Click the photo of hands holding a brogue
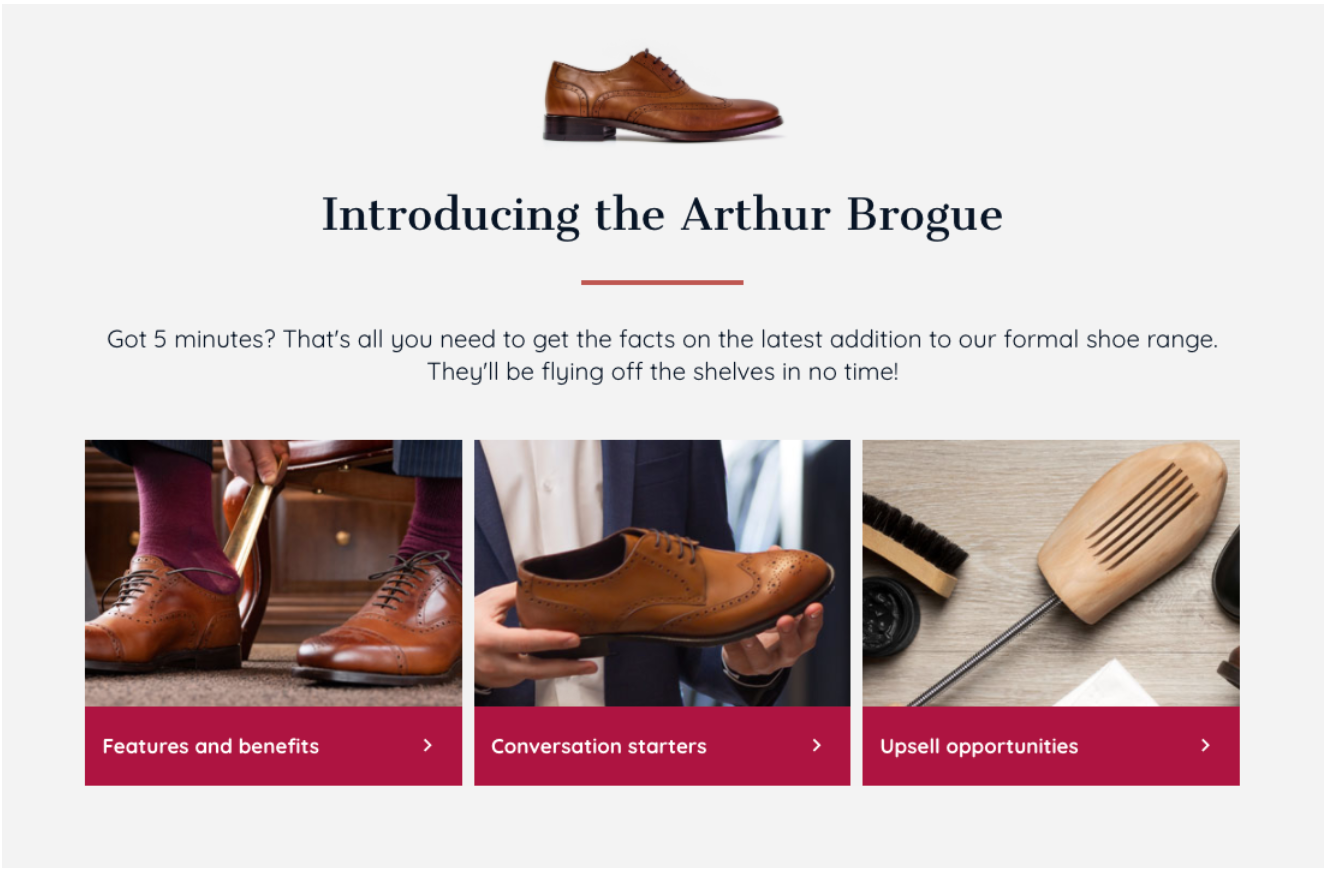 [662, 573]
